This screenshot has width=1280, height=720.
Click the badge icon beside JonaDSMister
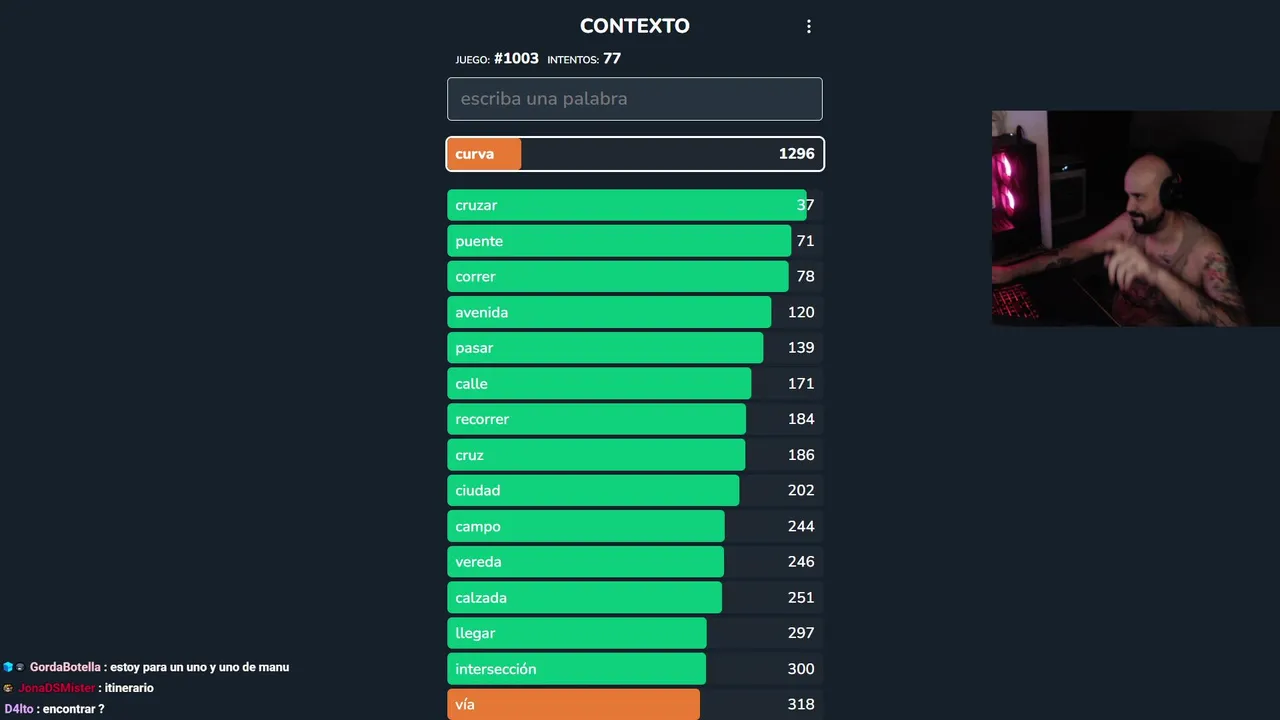tap(8, 688)
